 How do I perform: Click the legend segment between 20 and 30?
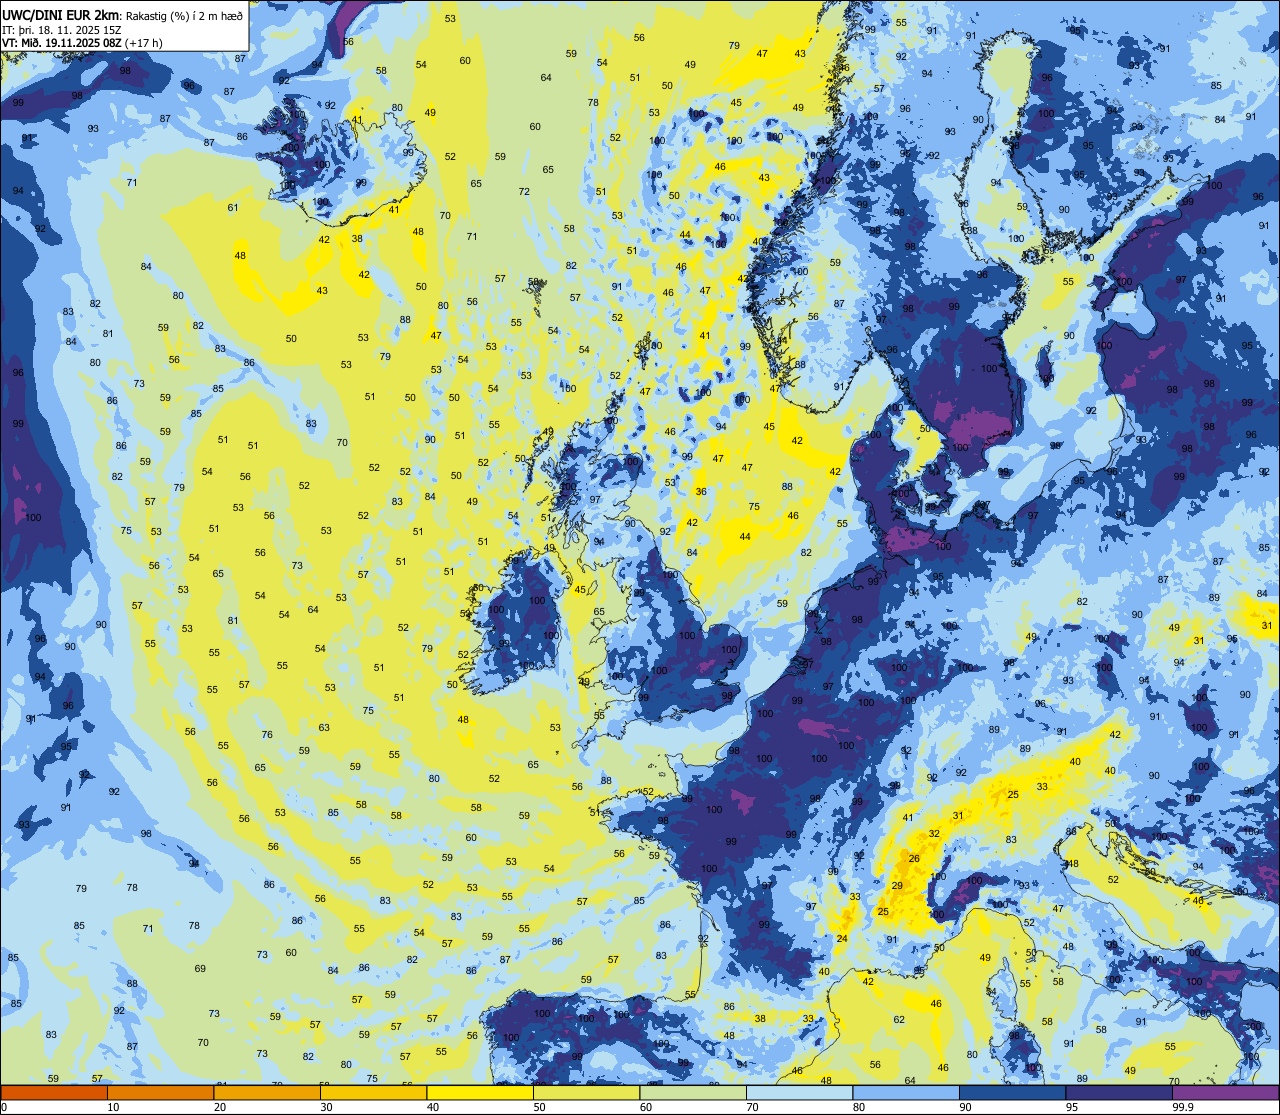267,1092
